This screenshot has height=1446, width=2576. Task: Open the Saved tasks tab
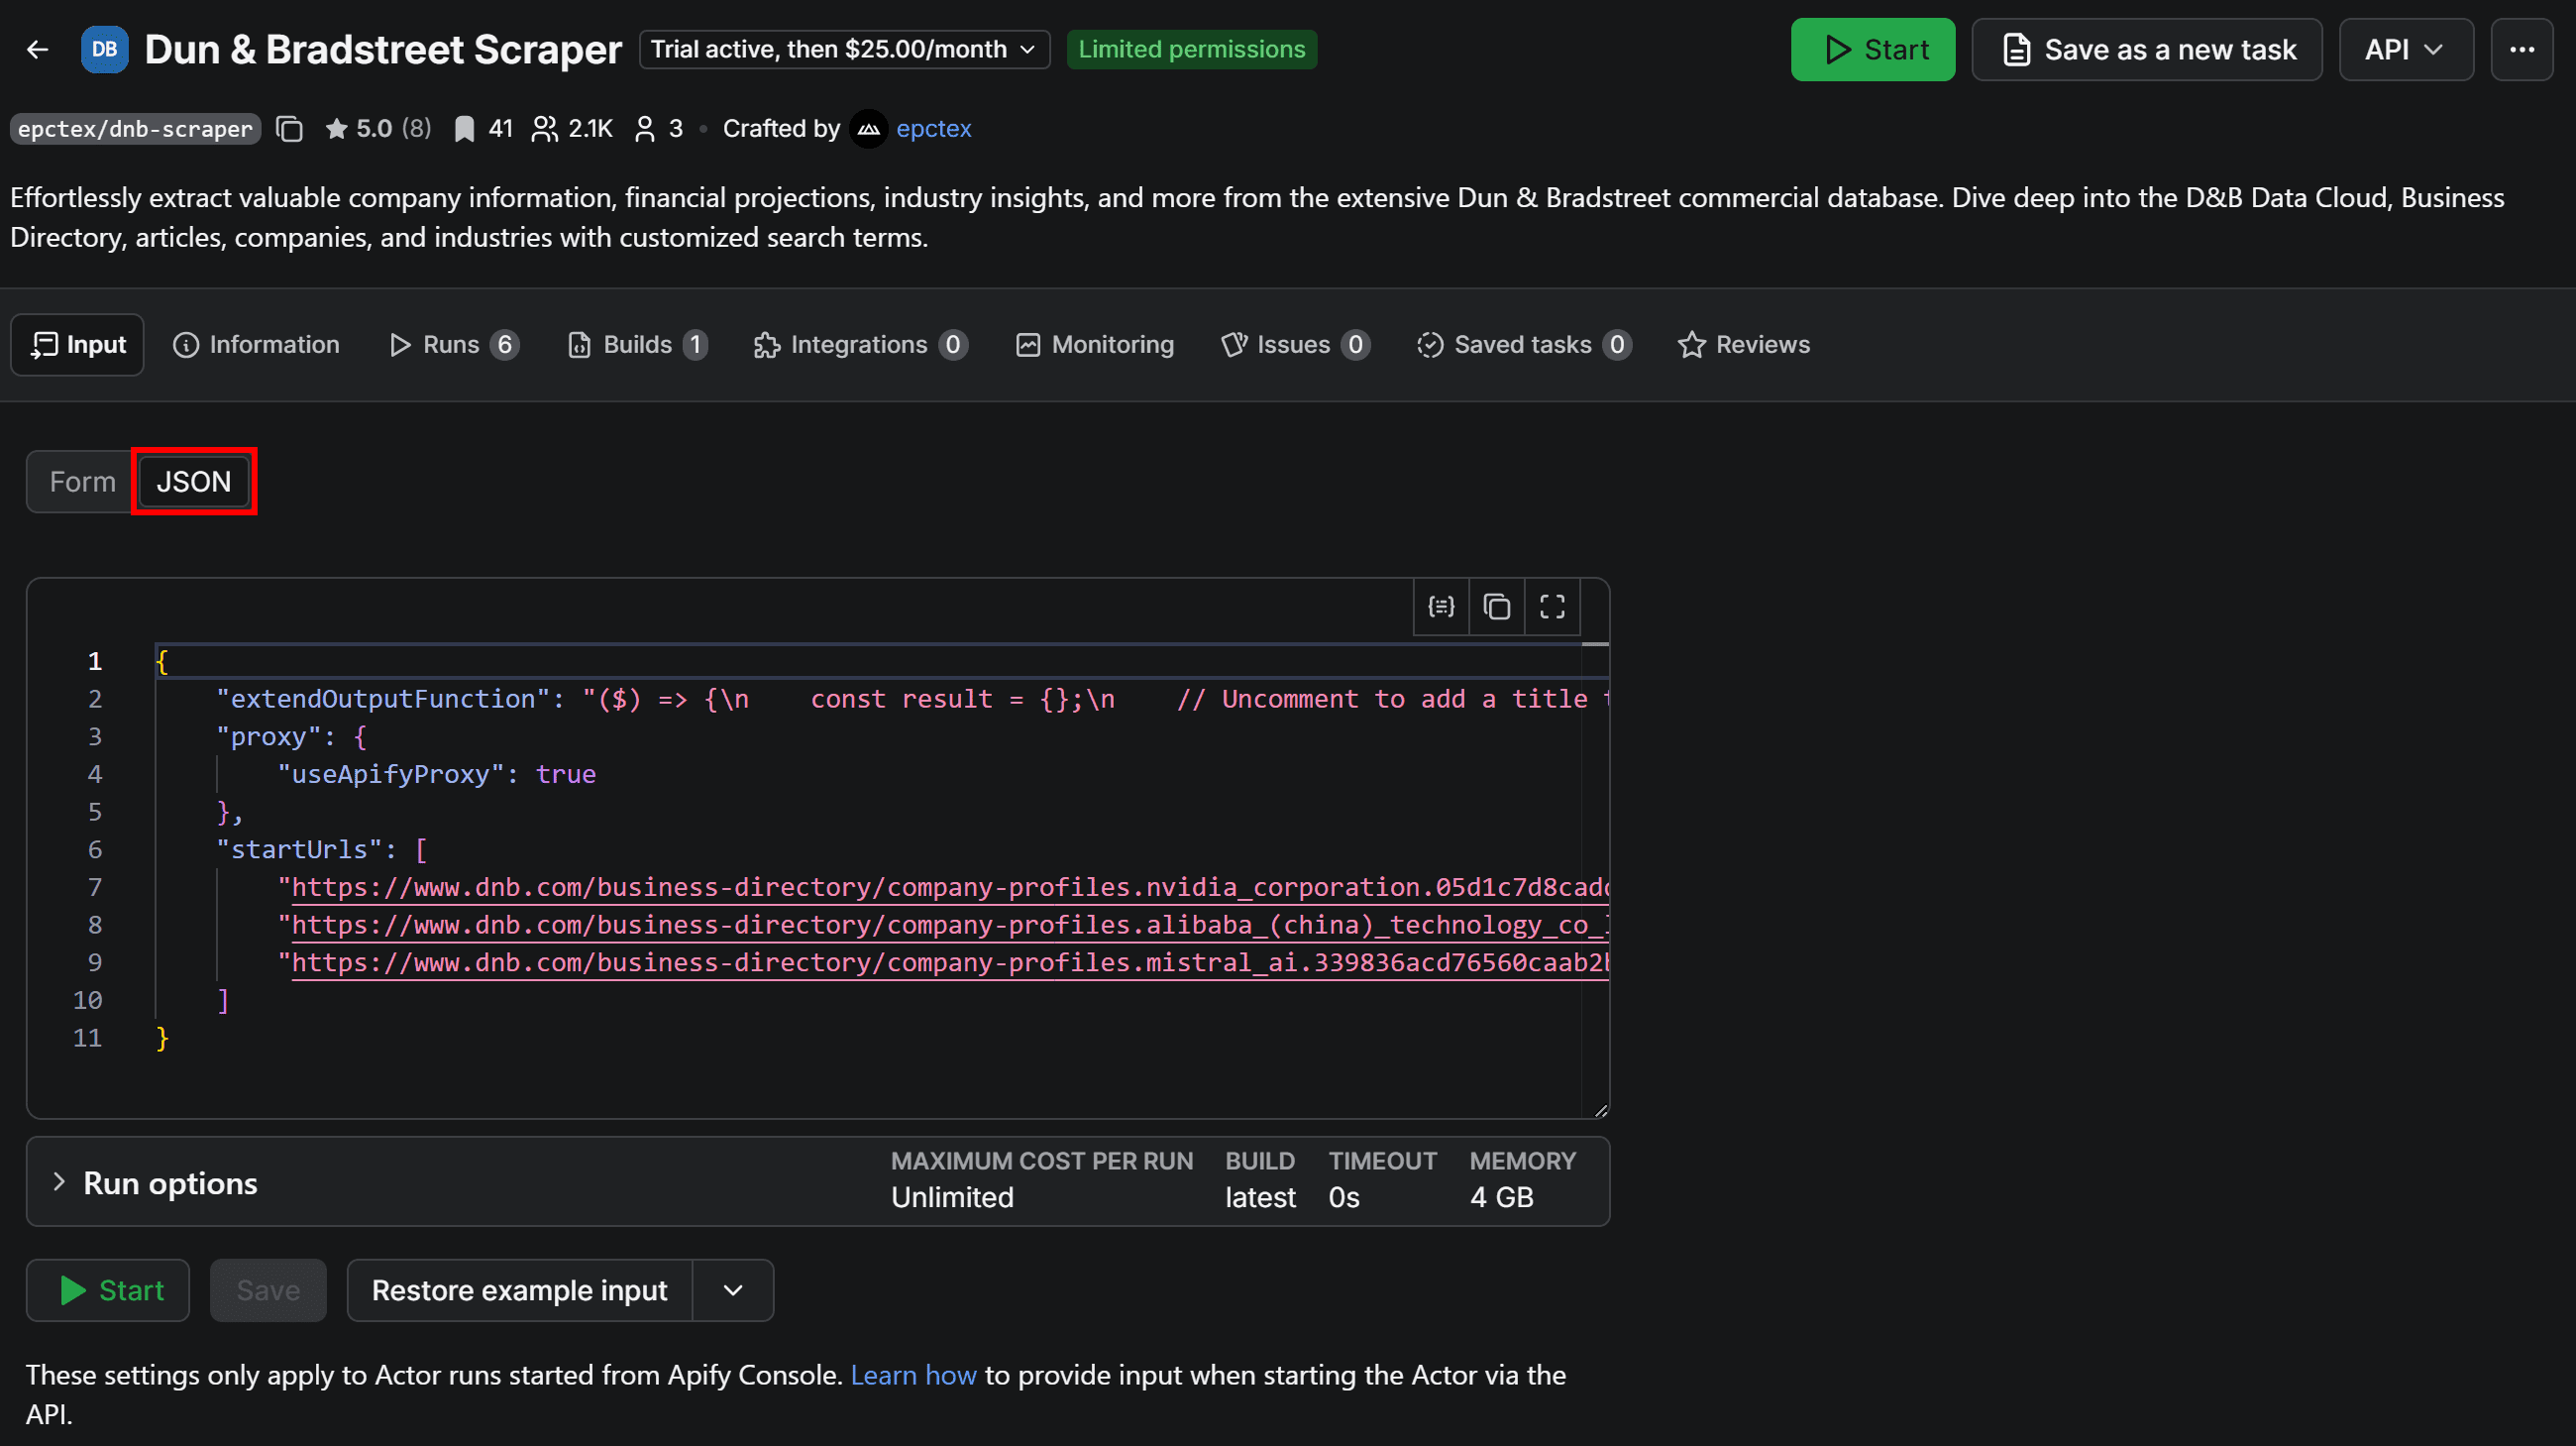(1524, 345)
